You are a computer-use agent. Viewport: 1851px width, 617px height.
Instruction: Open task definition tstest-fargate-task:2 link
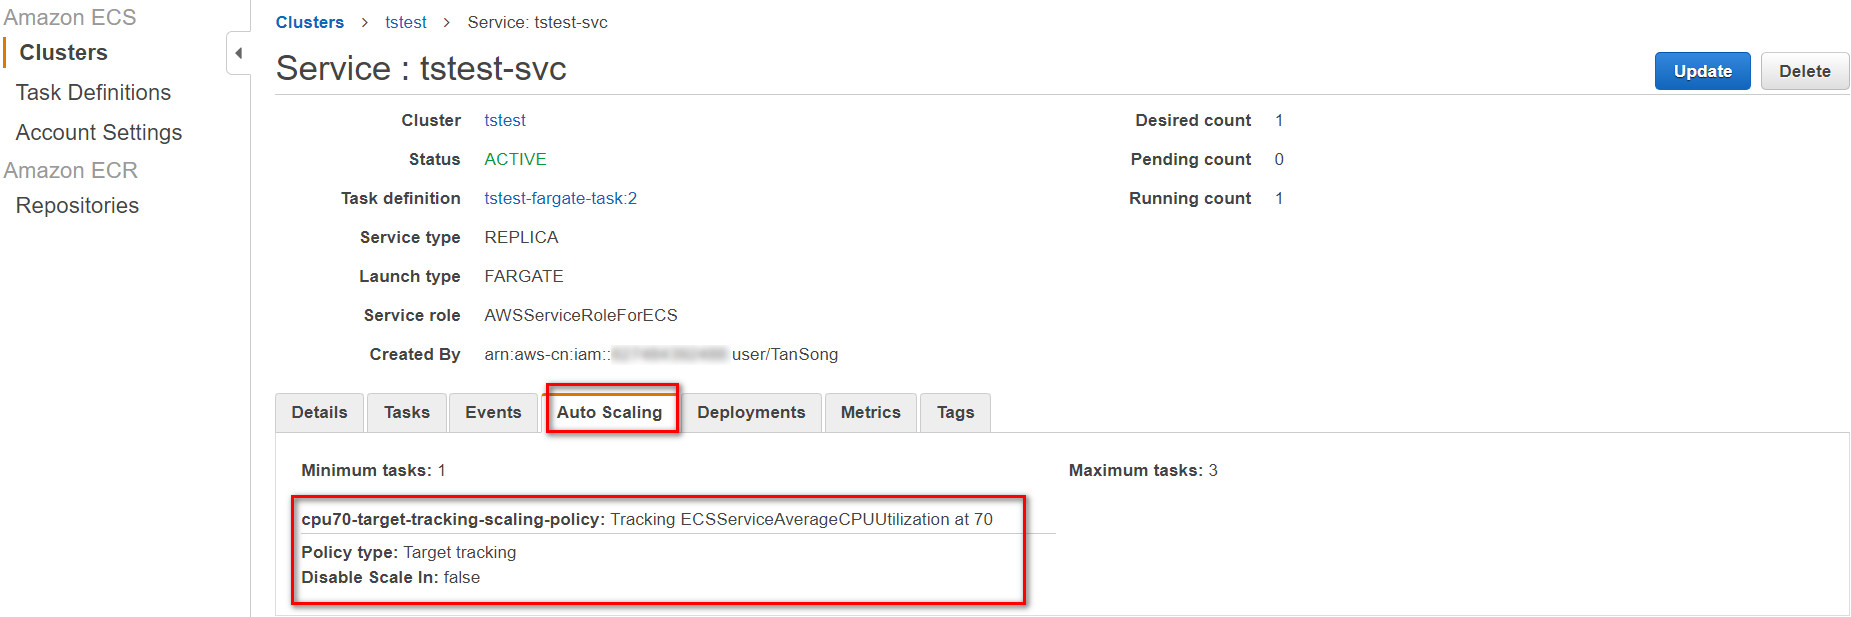tap(561, 198)
